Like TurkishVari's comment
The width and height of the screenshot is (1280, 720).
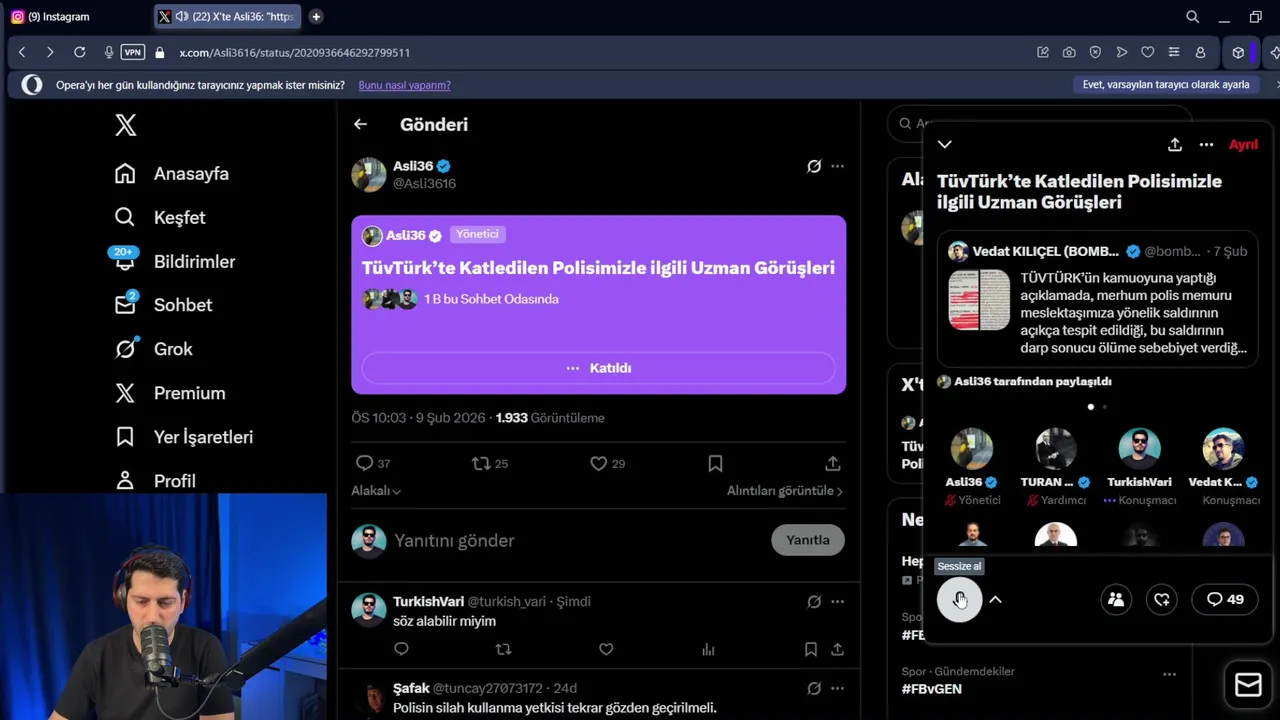coord(606,649)
